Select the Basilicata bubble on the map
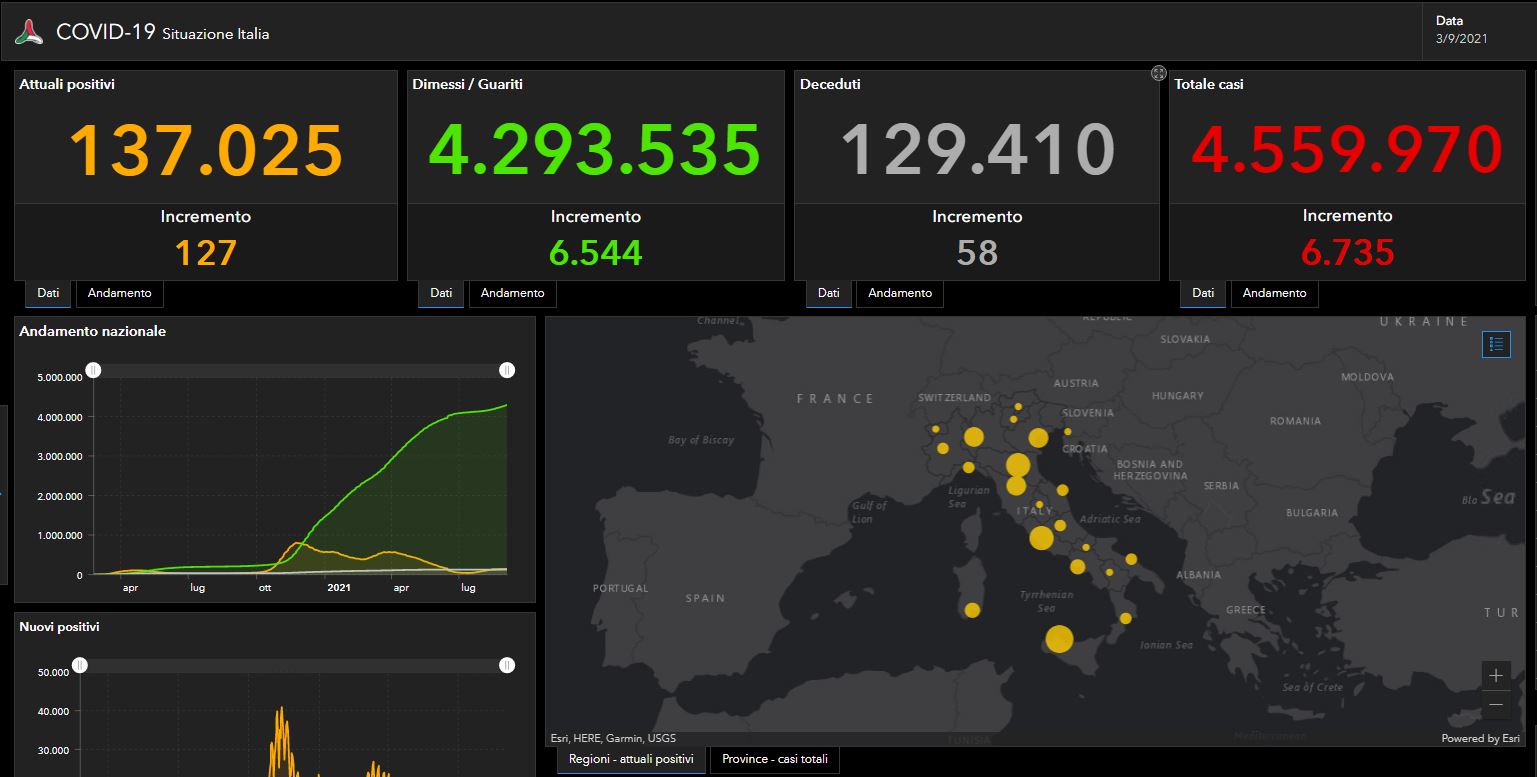Image resolution: width=1537 pixels, height=777 pixels. click(x=1110, y=573)
